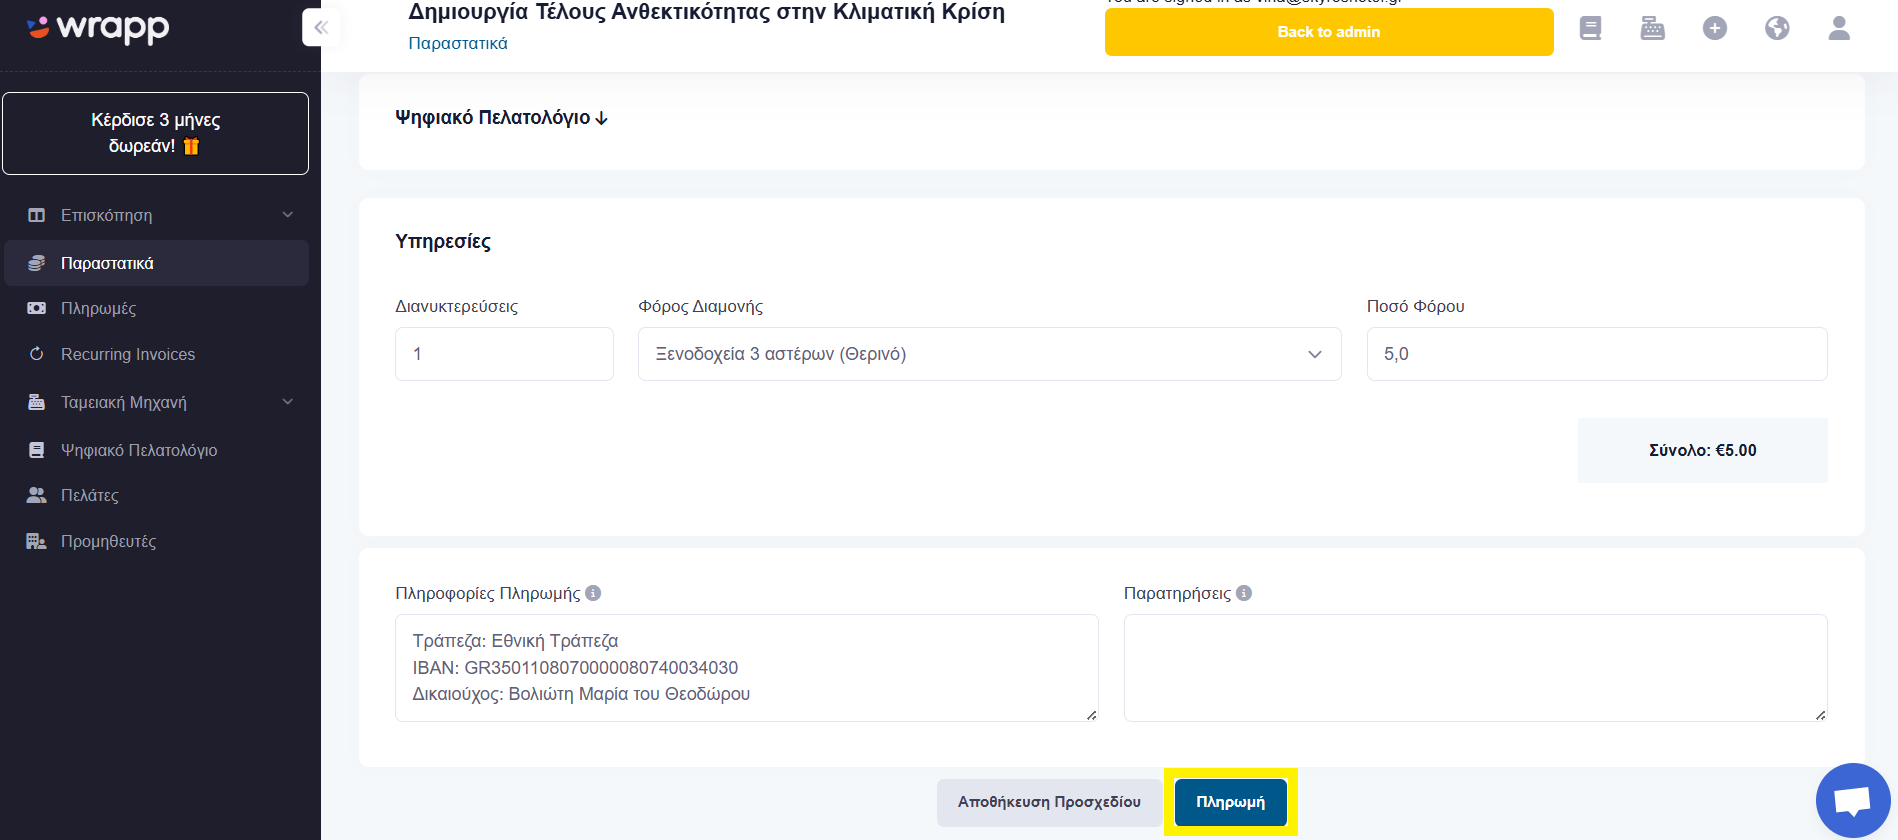1898x840 pixels.
Task: Open the book icon in the top bar
Action: point(1590,29)
